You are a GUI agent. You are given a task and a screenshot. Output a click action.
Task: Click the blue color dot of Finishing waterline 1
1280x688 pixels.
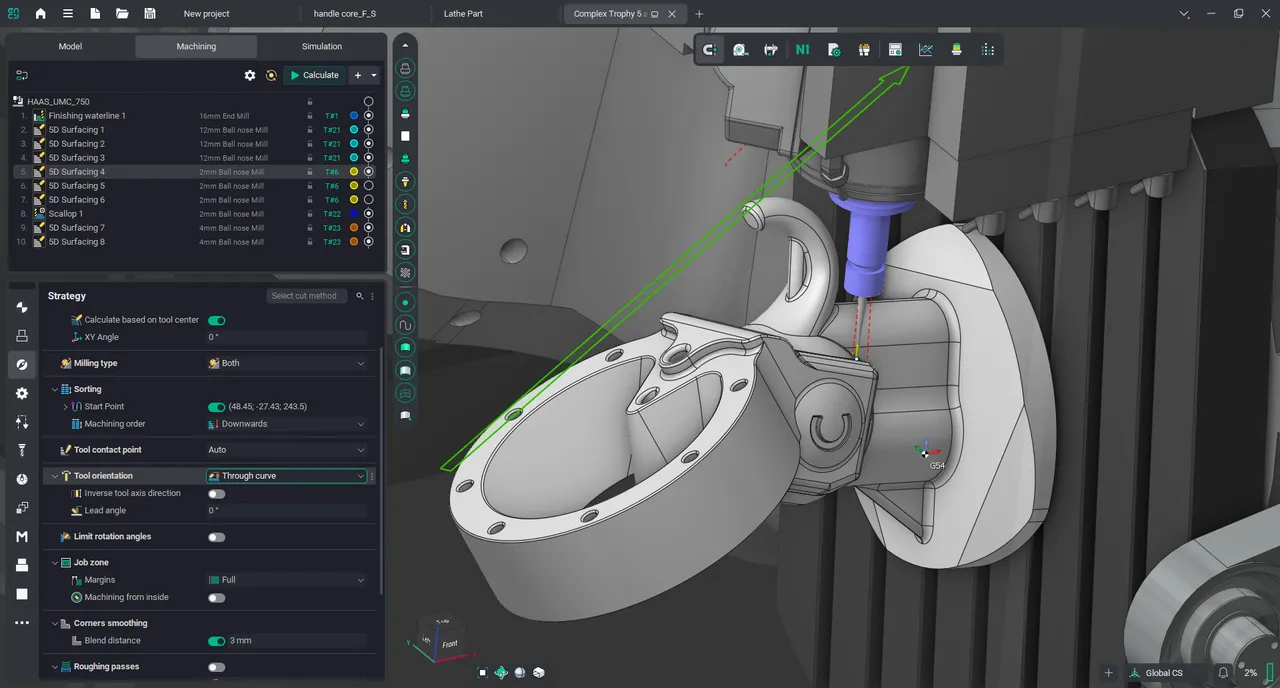(354, 116)
